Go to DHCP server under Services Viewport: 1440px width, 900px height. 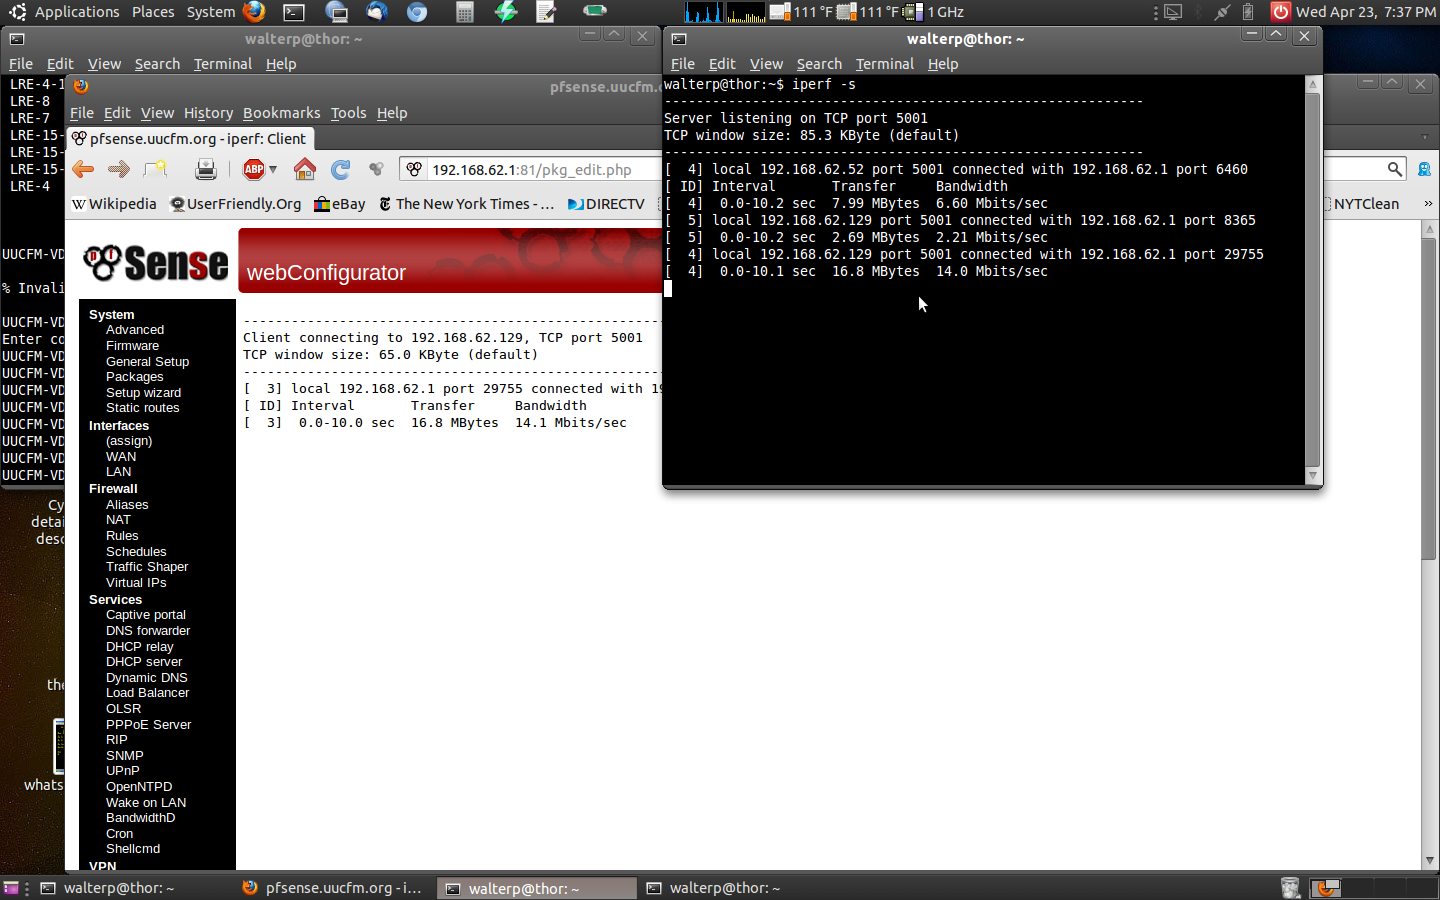coord(144,662)
